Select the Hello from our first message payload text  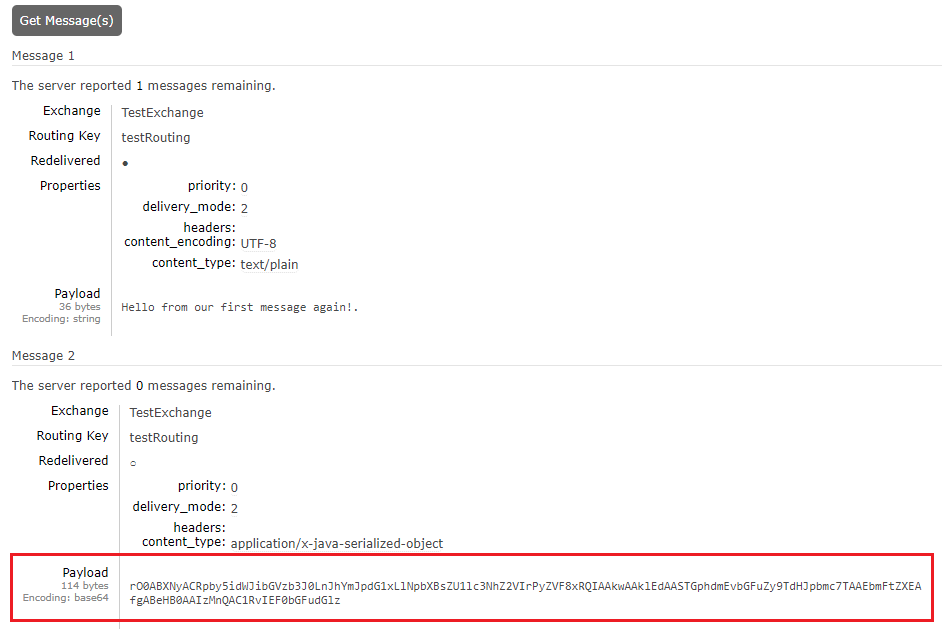(x=238, y=307)
